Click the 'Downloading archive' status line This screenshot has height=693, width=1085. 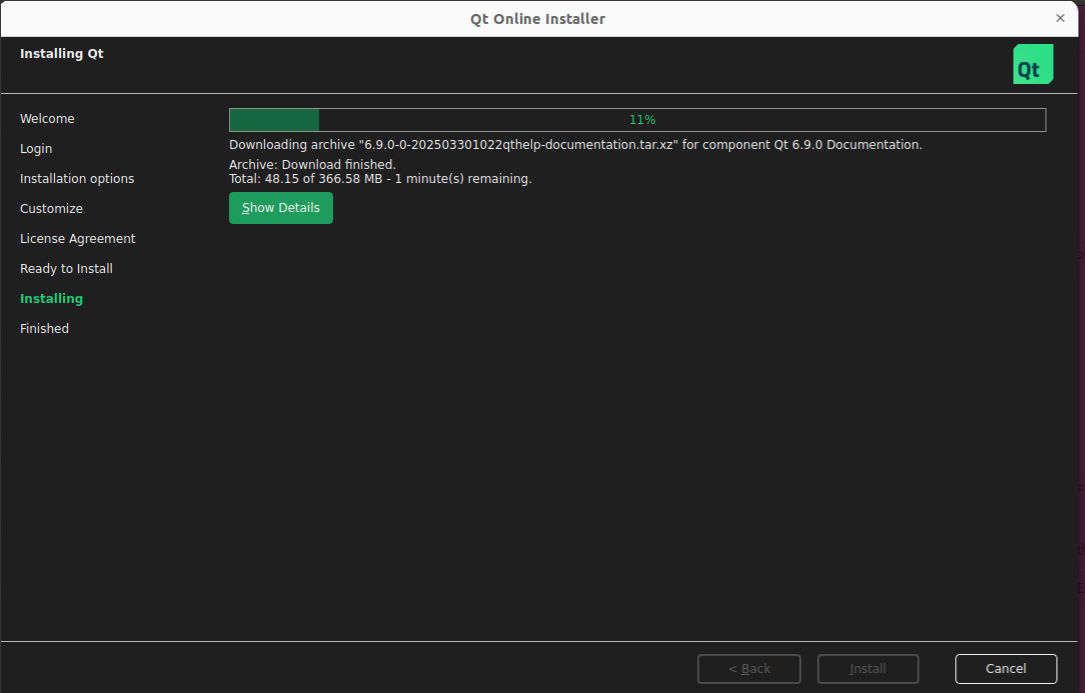coord(575,145)
